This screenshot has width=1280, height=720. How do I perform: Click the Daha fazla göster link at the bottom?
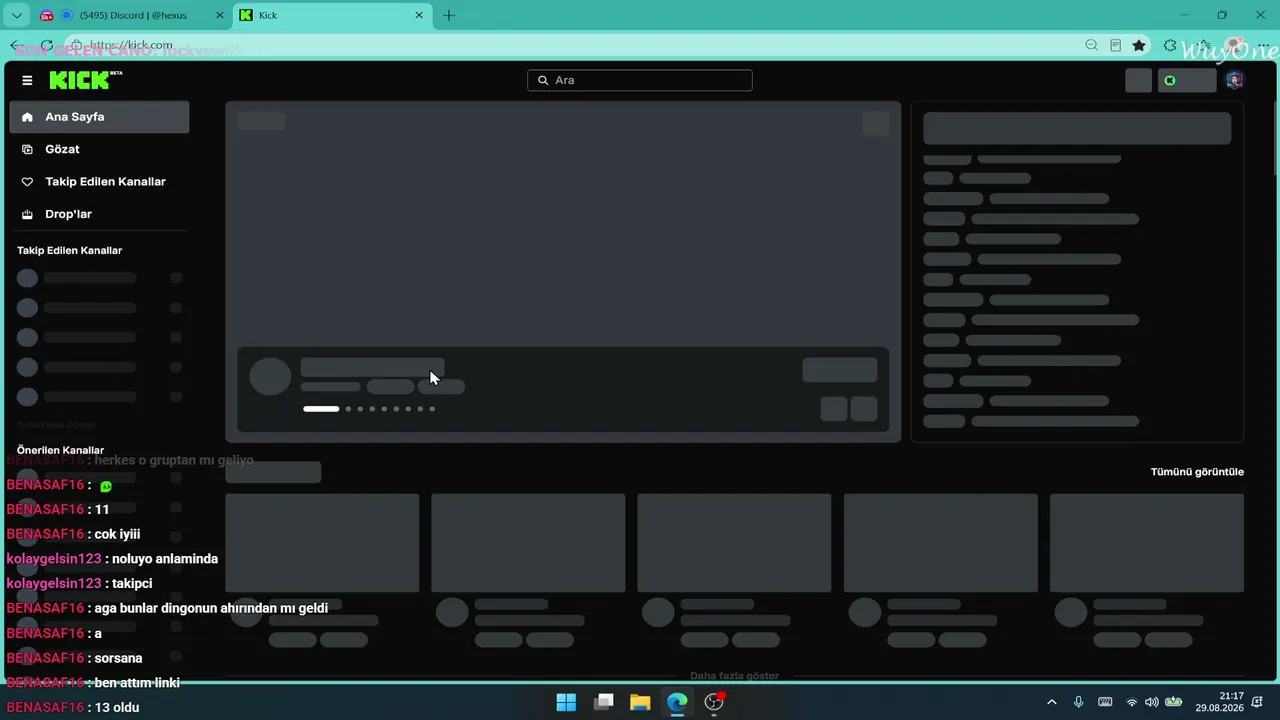(734, 676)
